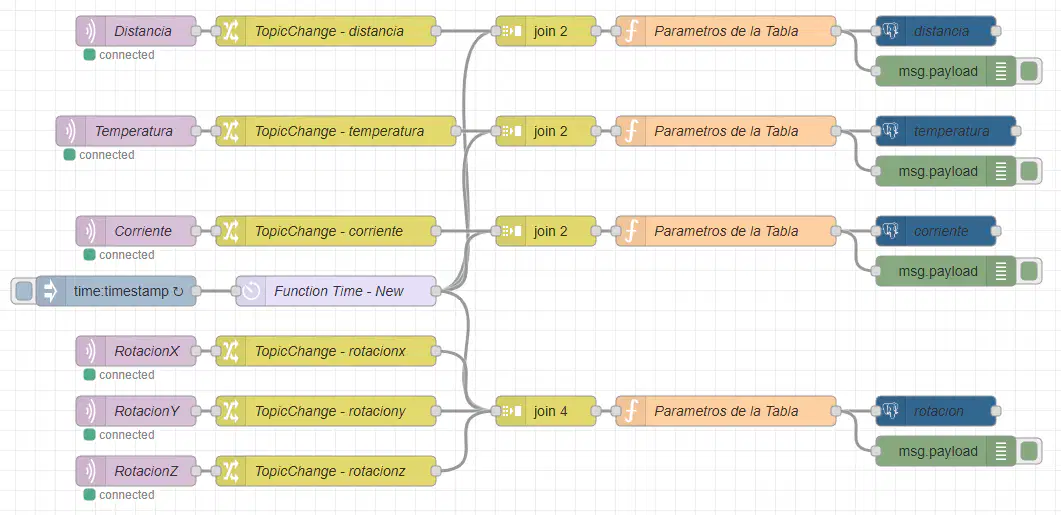1061x515 pixels.
Task: Click the output port of TopicChange - rotacionz
Action: point(436,471)
